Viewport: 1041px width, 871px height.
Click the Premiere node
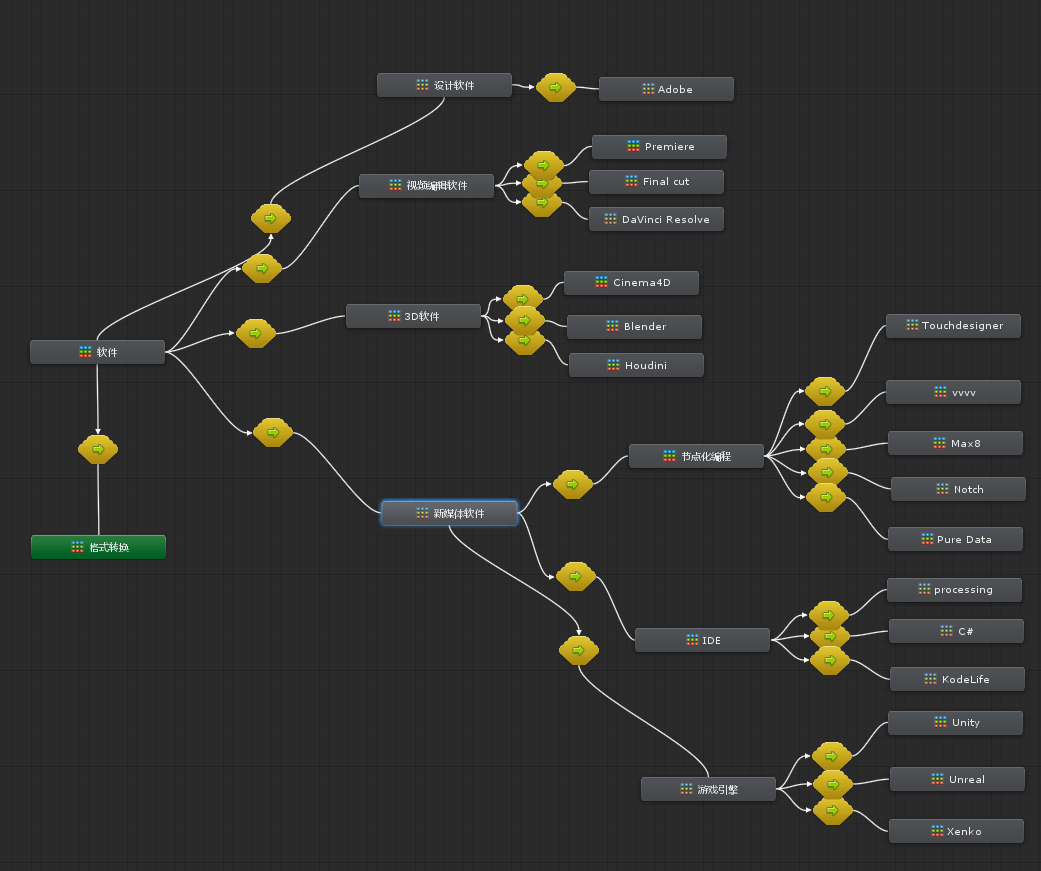coord(659,147)
